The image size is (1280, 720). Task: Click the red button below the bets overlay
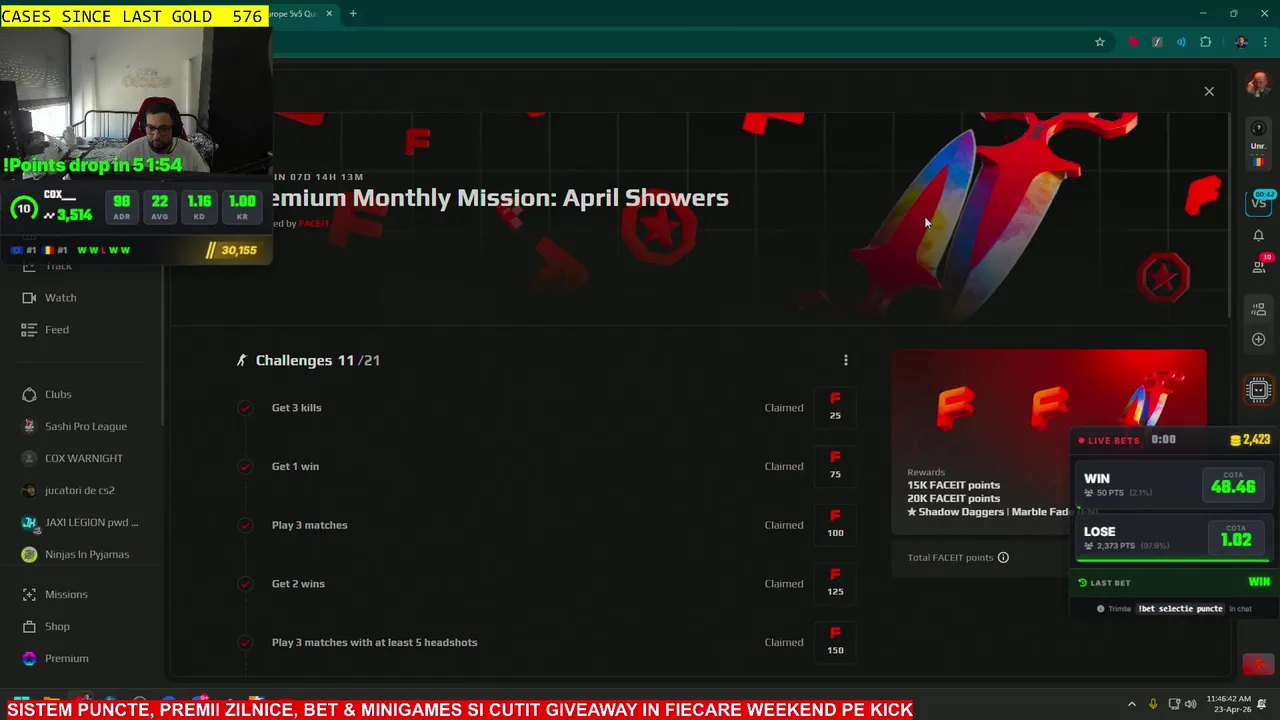pyautogui.click(x=1258, y=665)
